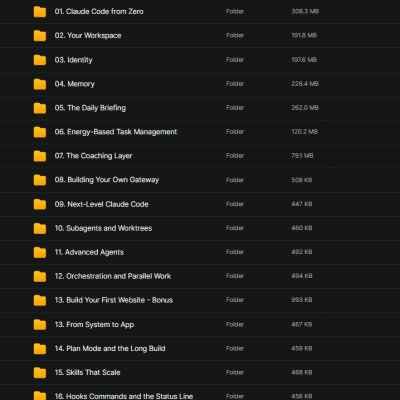Click the 456 KB size value
Screen dimensions: 400x400
tap(302, 396)
